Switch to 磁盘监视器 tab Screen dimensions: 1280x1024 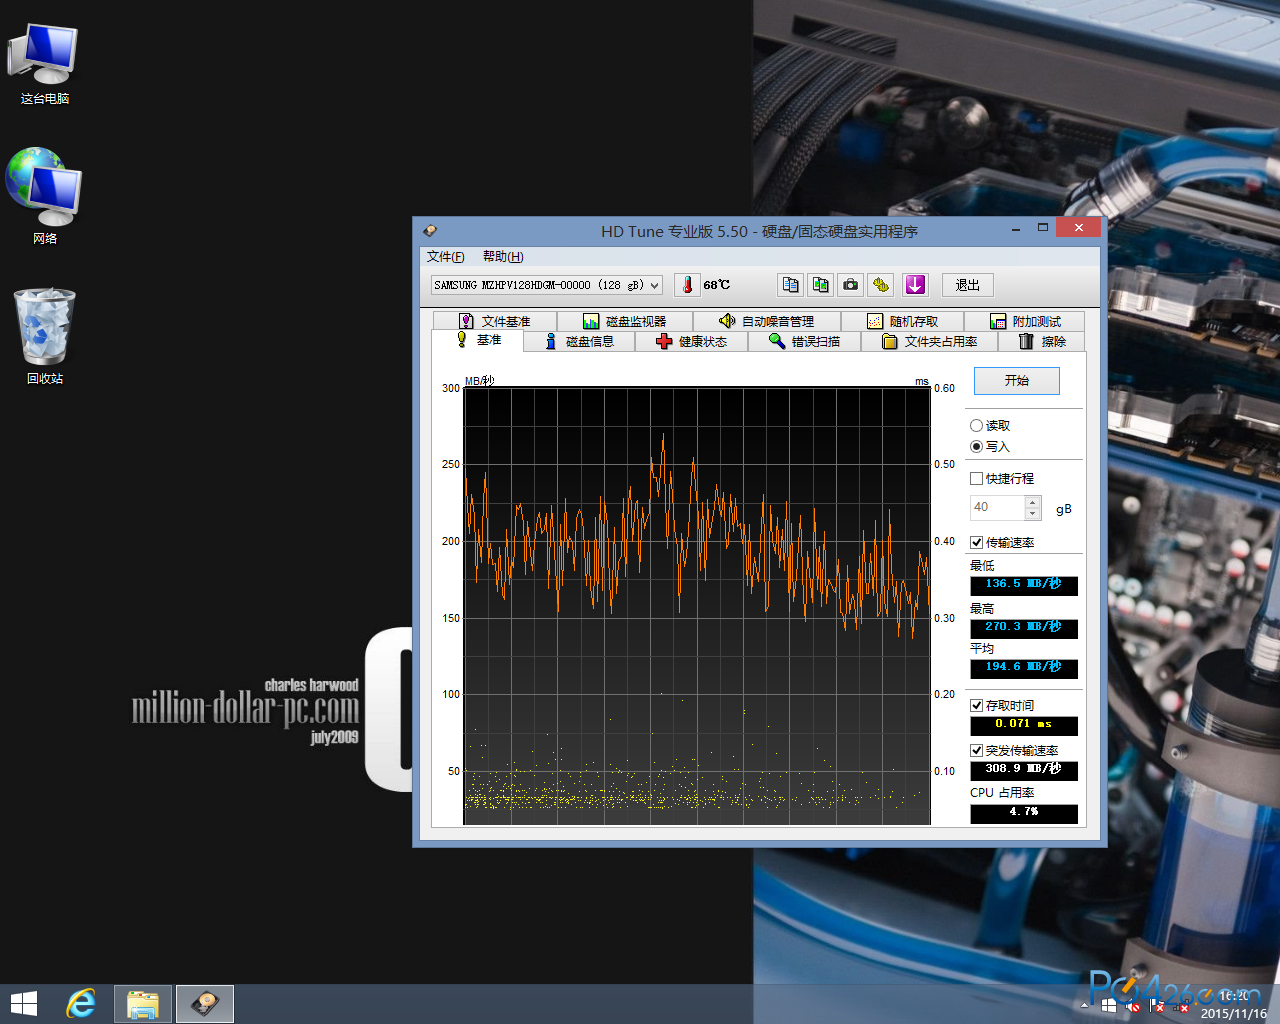(624, 321)
